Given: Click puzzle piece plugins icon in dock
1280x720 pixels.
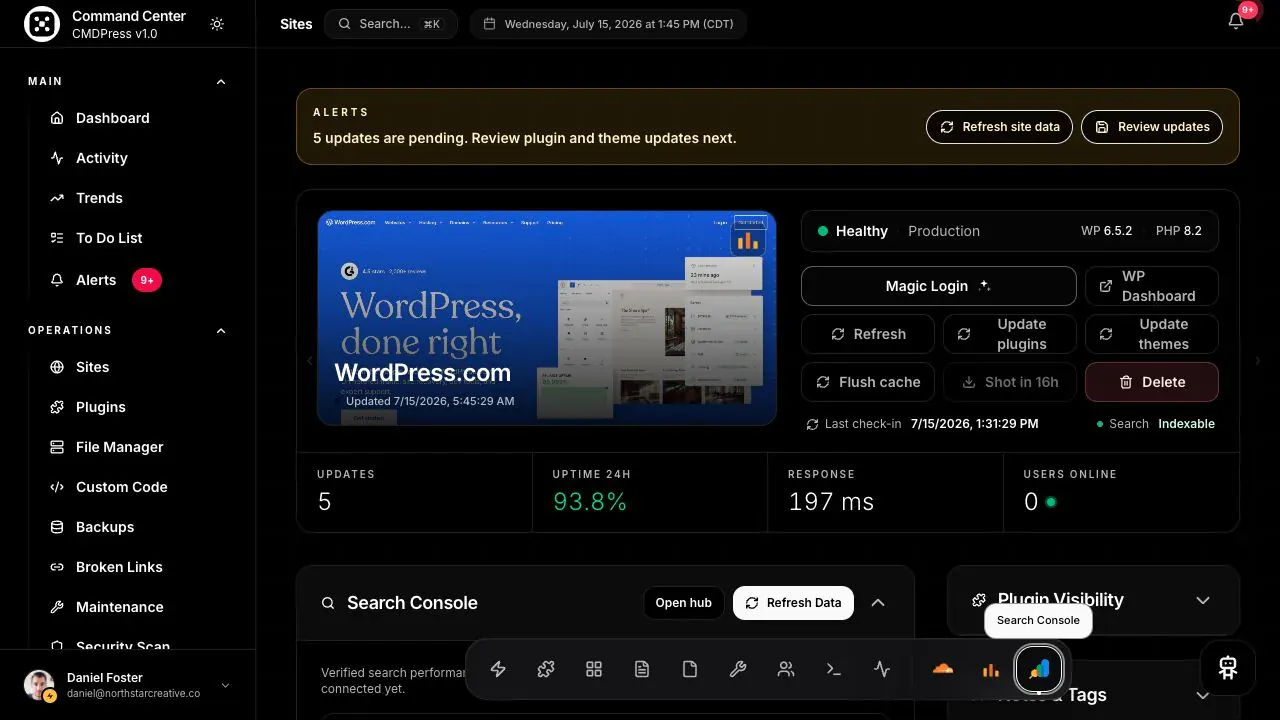Looking at the screenshot, I should (546, 669).
